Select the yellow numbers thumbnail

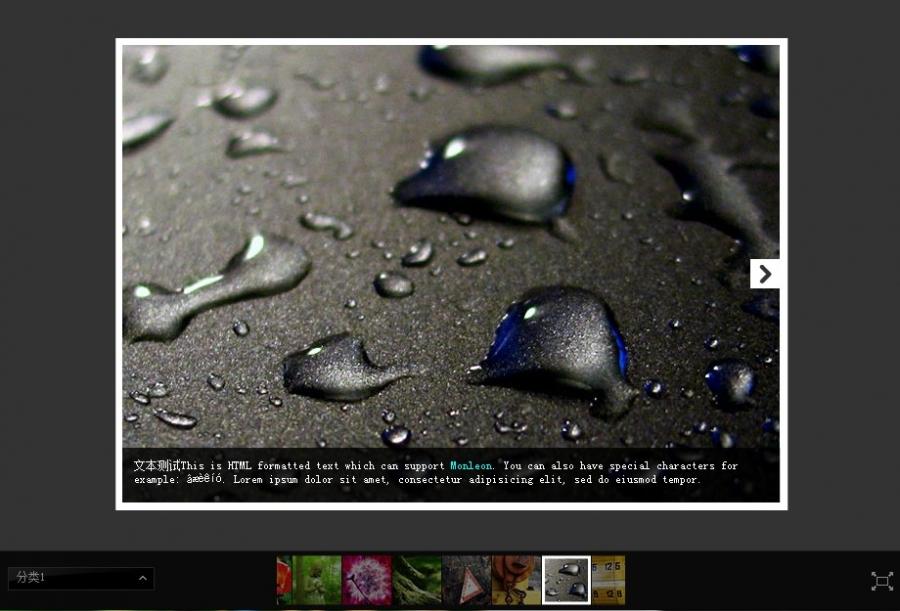click(608, 580)
